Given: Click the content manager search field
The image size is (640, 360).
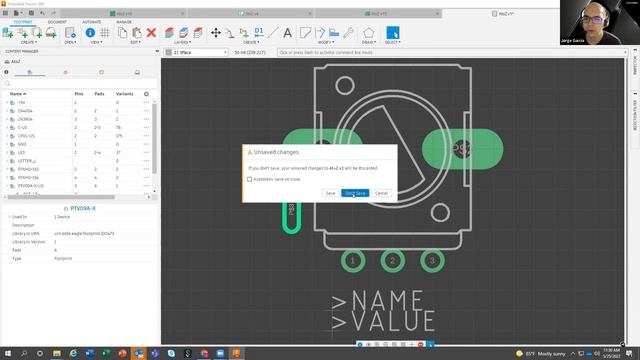Looking at the screenshot, I should point(80,83).
